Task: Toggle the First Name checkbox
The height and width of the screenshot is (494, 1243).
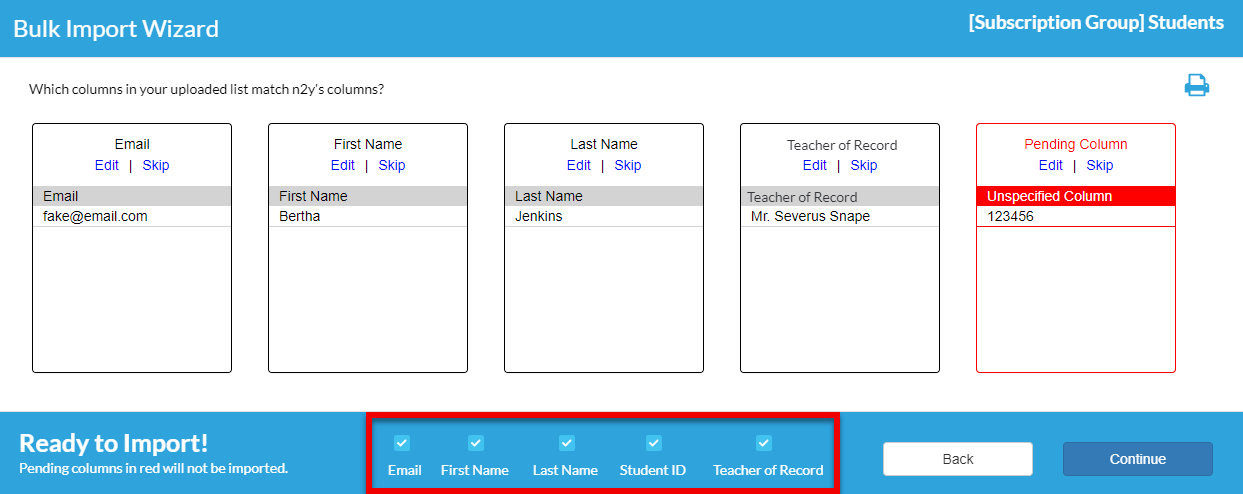Action: coord(476,443)
